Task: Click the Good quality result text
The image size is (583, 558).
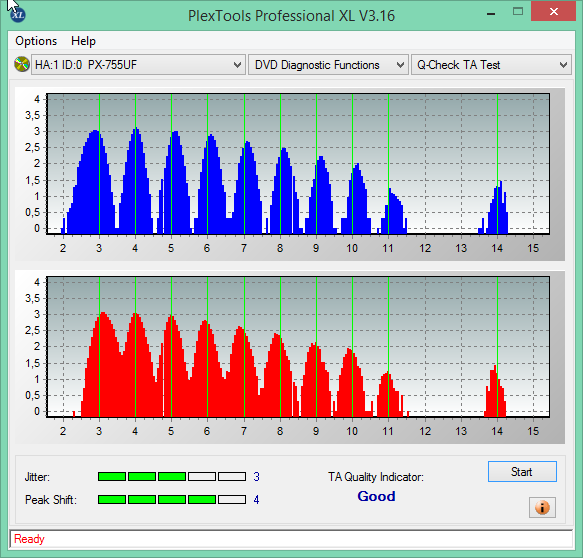Action: pos(376,496)
